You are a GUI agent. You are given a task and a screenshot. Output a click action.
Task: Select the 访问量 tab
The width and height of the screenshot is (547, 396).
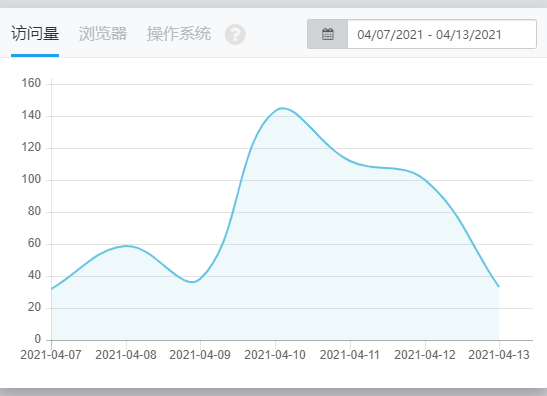[x=35, y=34]
